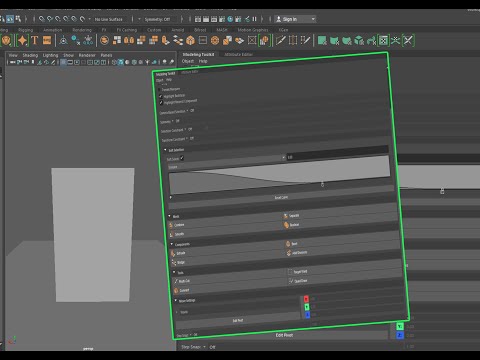Screen dimensions: 480x360
Task: Select the Quad Draw shelf icon
Action: pos(305,41)
